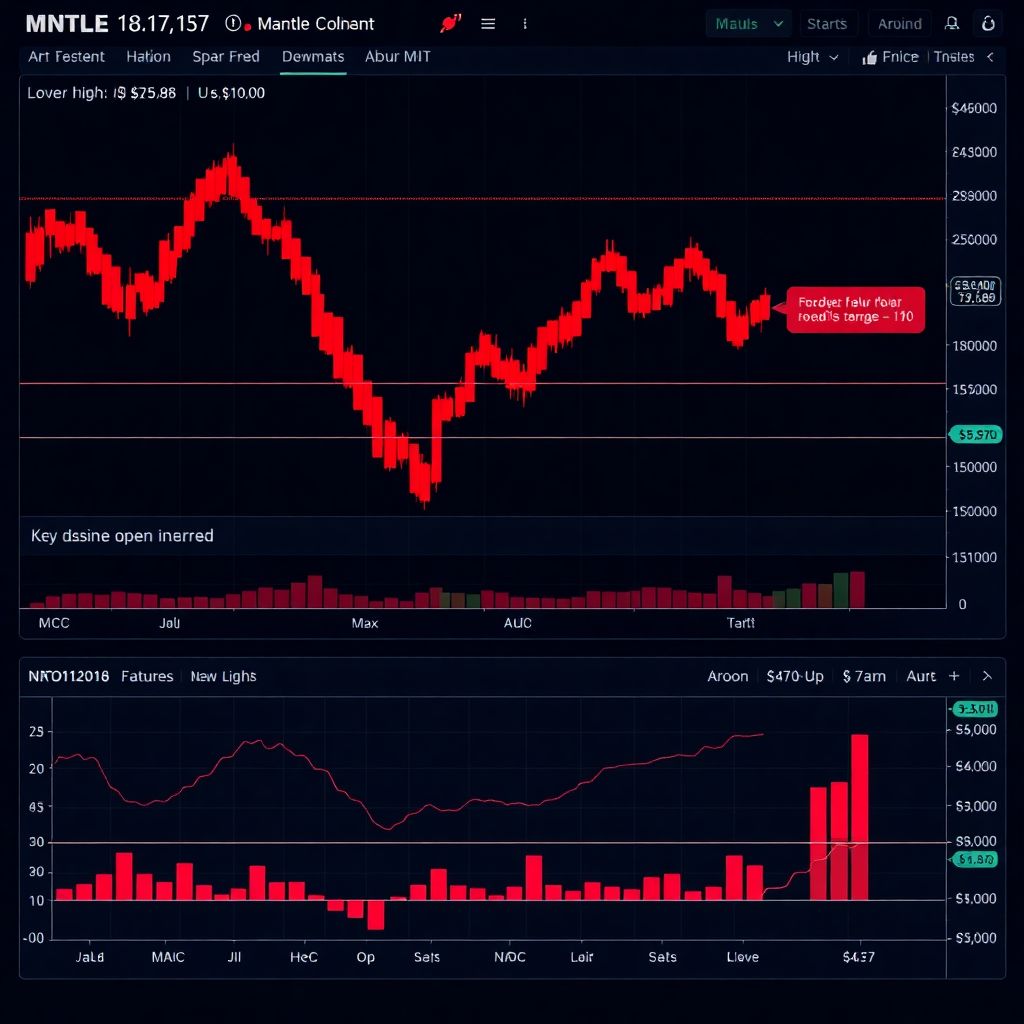
Task: Click the circular icon at top-right corner
Action: [x=988, y=24]
